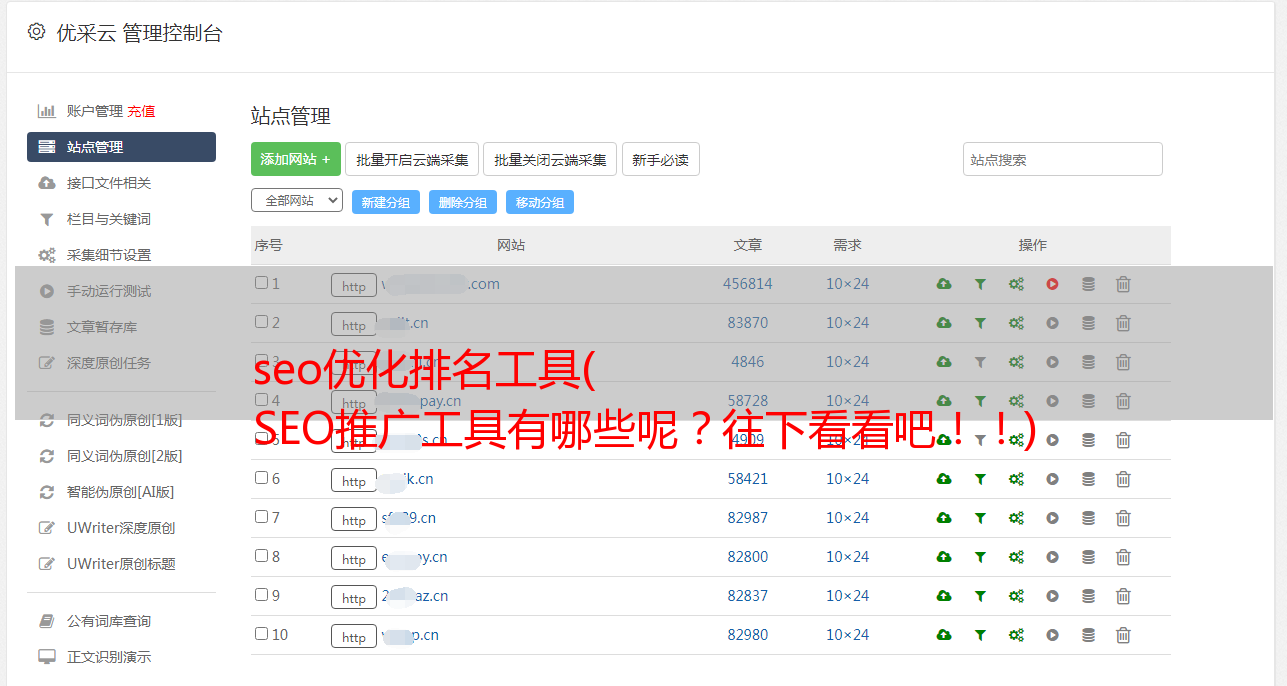Check the box for row 7
This screenshot has height=686, width=1287.
coord(261,517)
